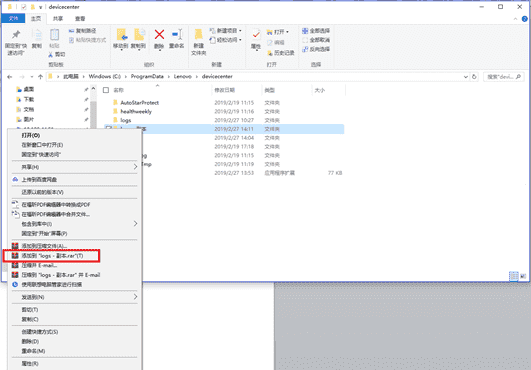Viewport: 531px width, 370px height.
Task: Select the 主页 ribbon tab
Action: coord(36,19)
